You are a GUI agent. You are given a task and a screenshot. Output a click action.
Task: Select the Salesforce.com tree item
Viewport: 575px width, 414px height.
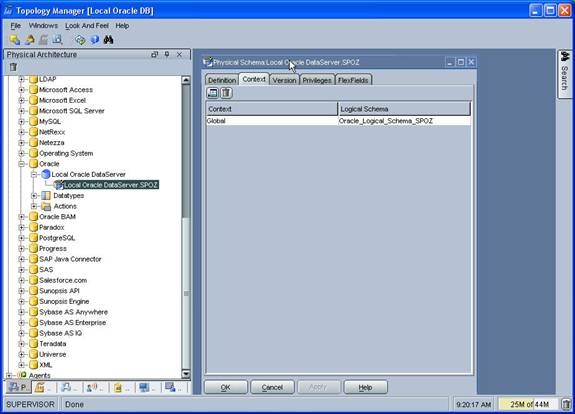(63, 280)
